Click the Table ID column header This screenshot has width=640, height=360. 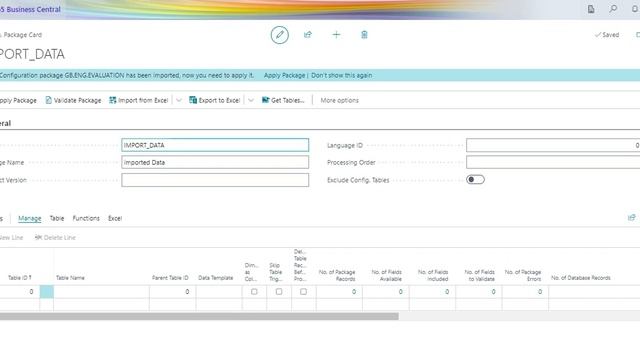click(20, 278)
